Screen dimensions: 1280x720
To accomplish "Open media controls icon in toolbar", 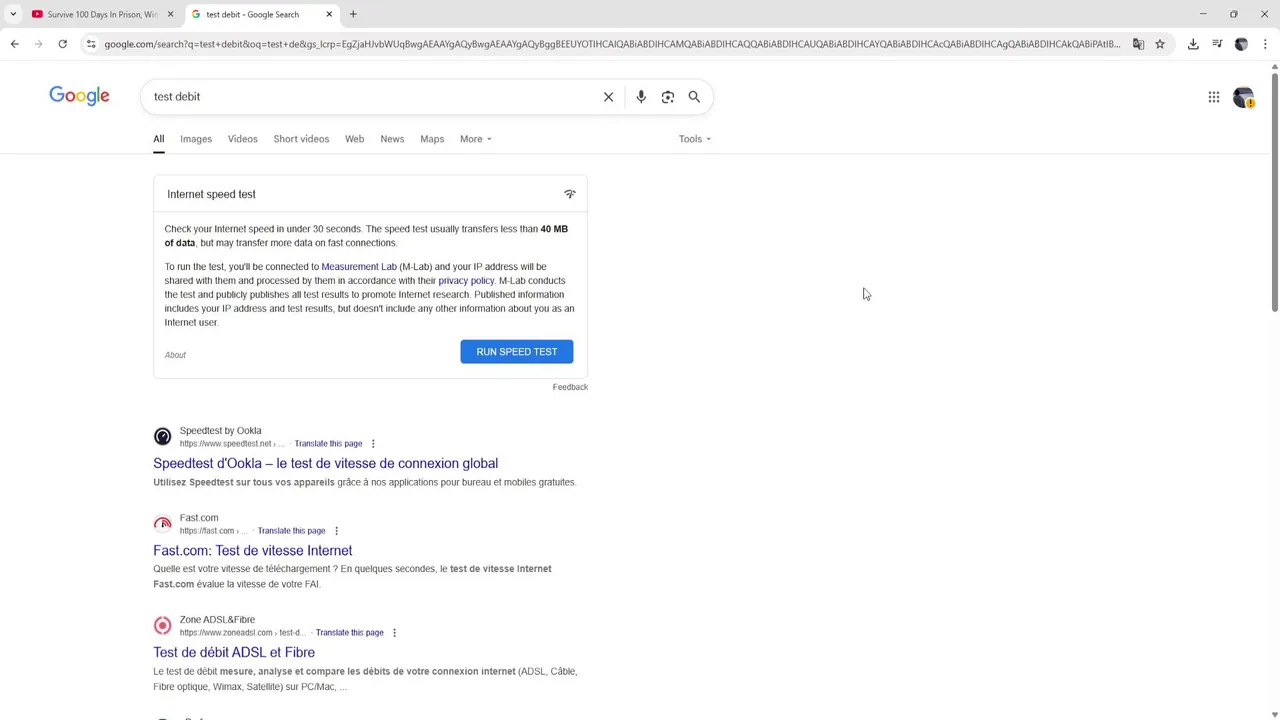I will click(x=1217, y=44).
